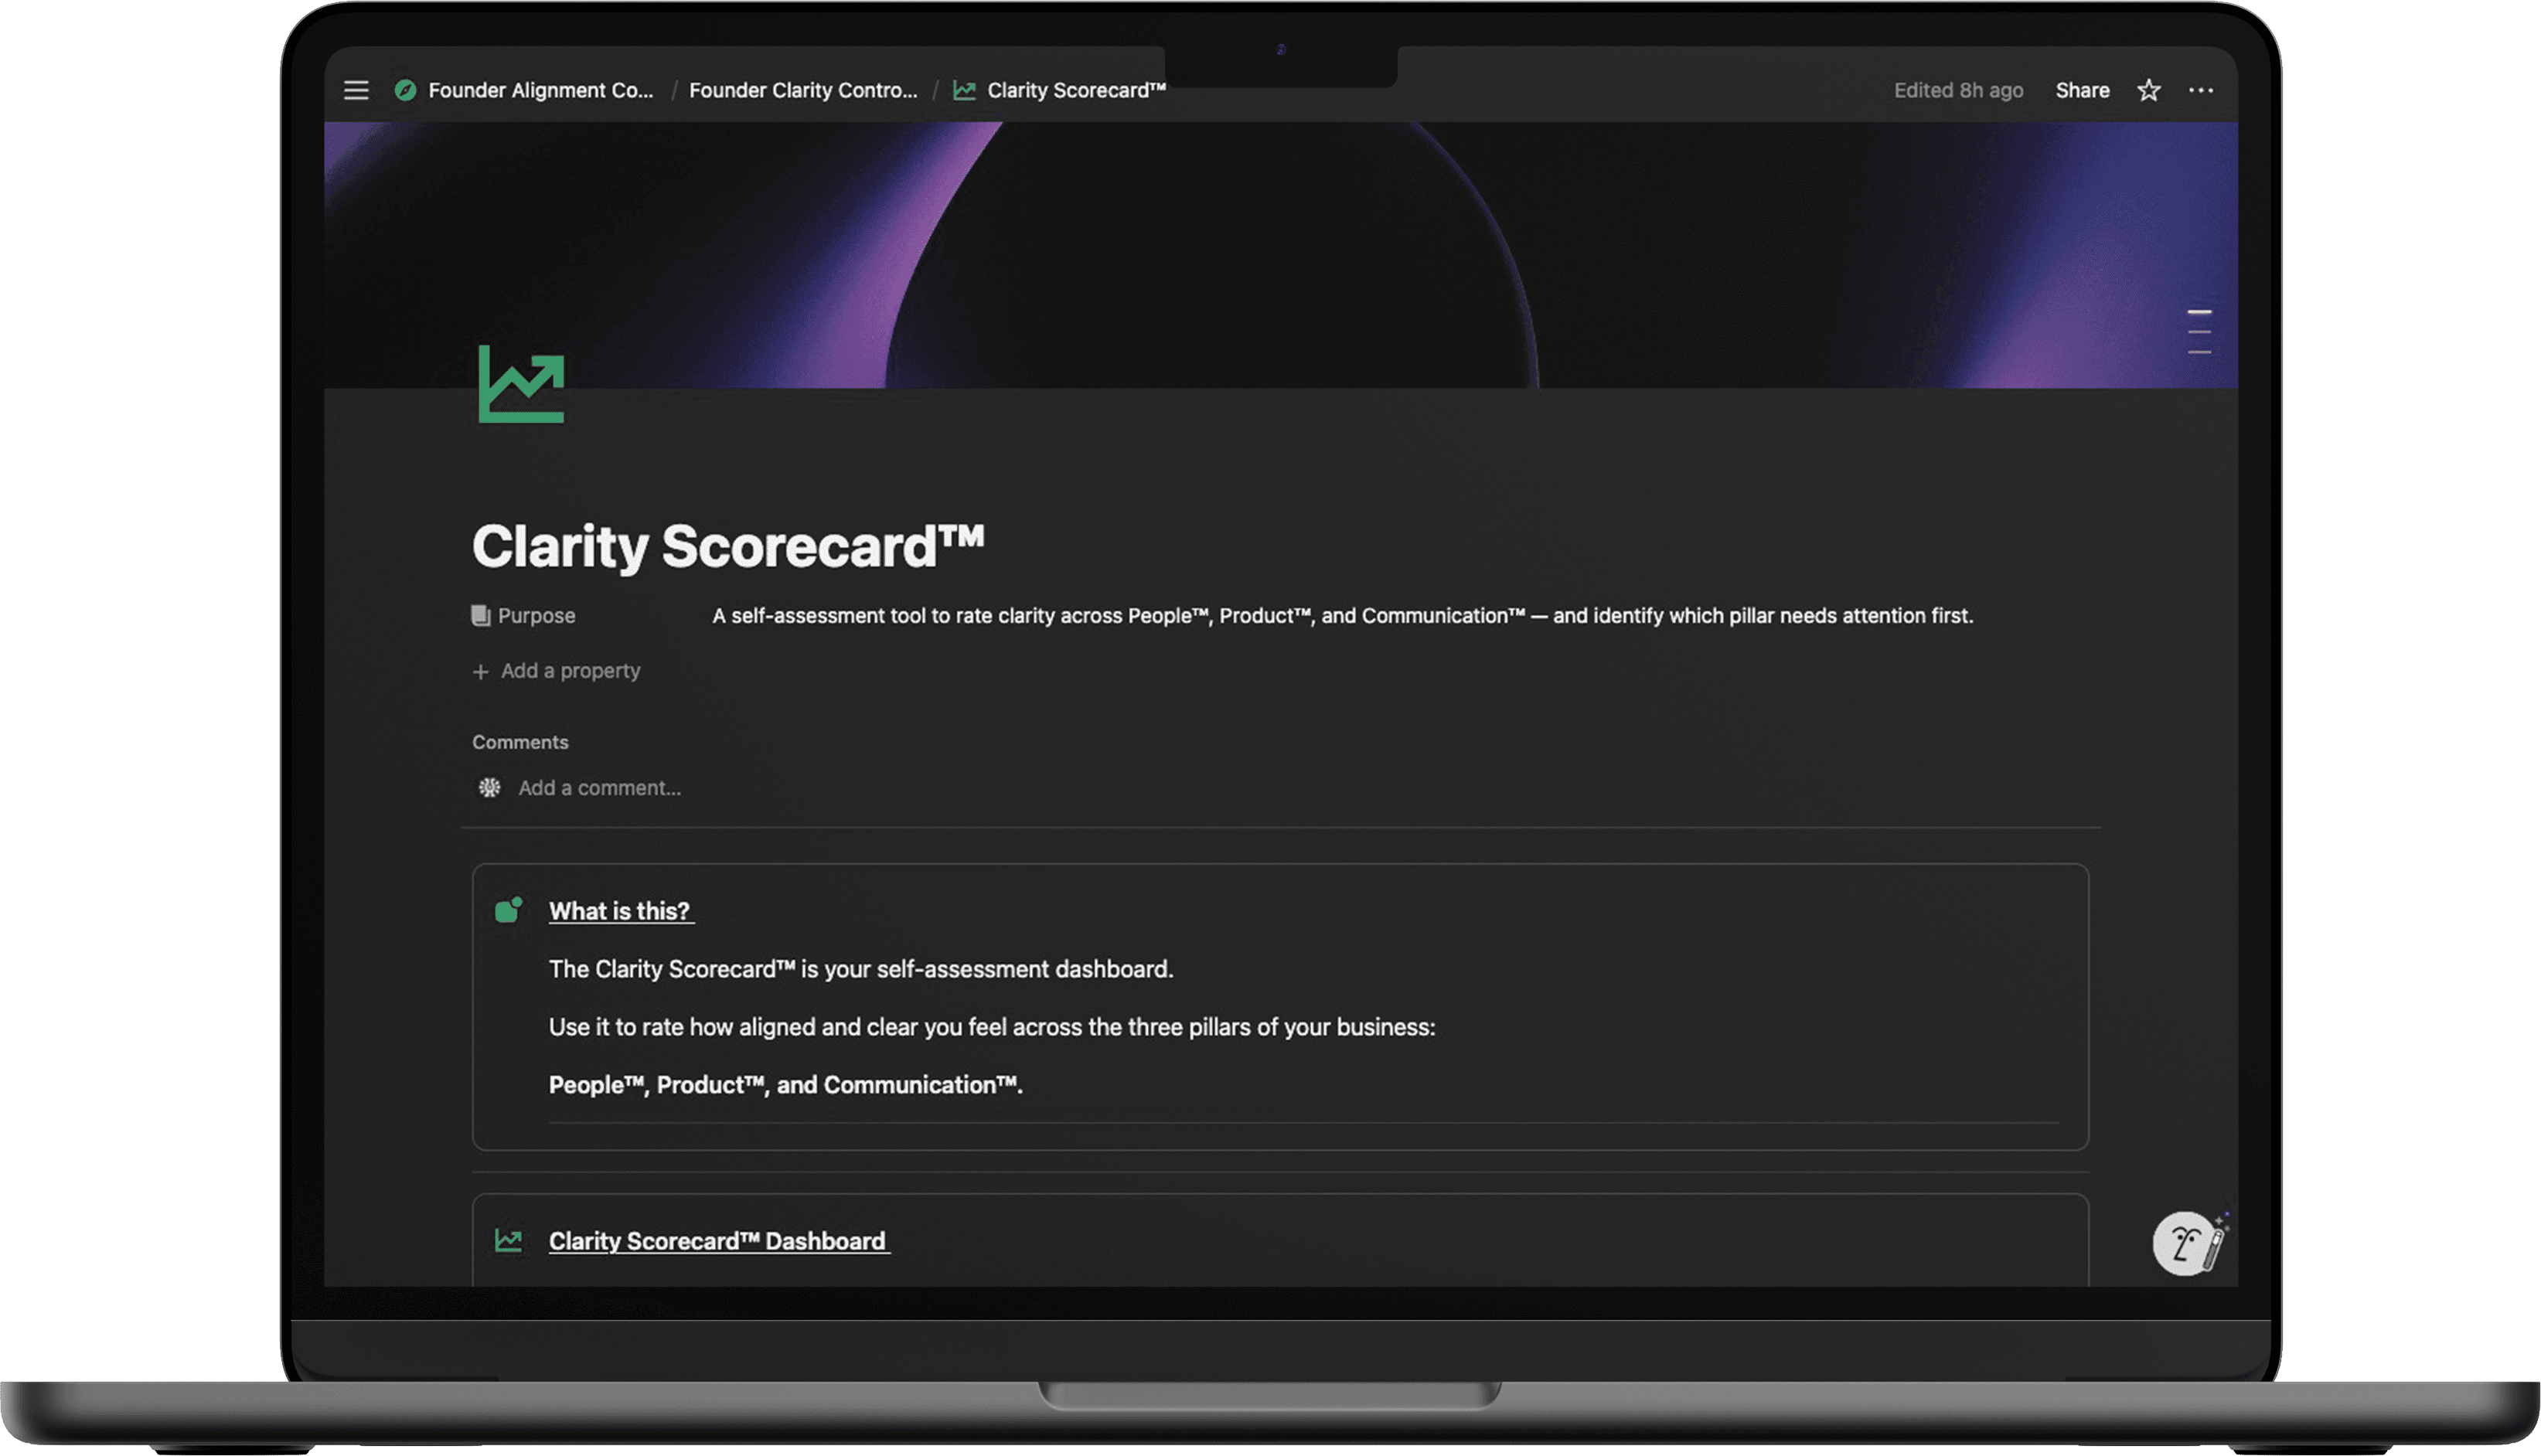Image resolution: width=2541 pixels, height=1456 pixels.
Task: Click the green chart page icon
Action: (x=521, y=384)
